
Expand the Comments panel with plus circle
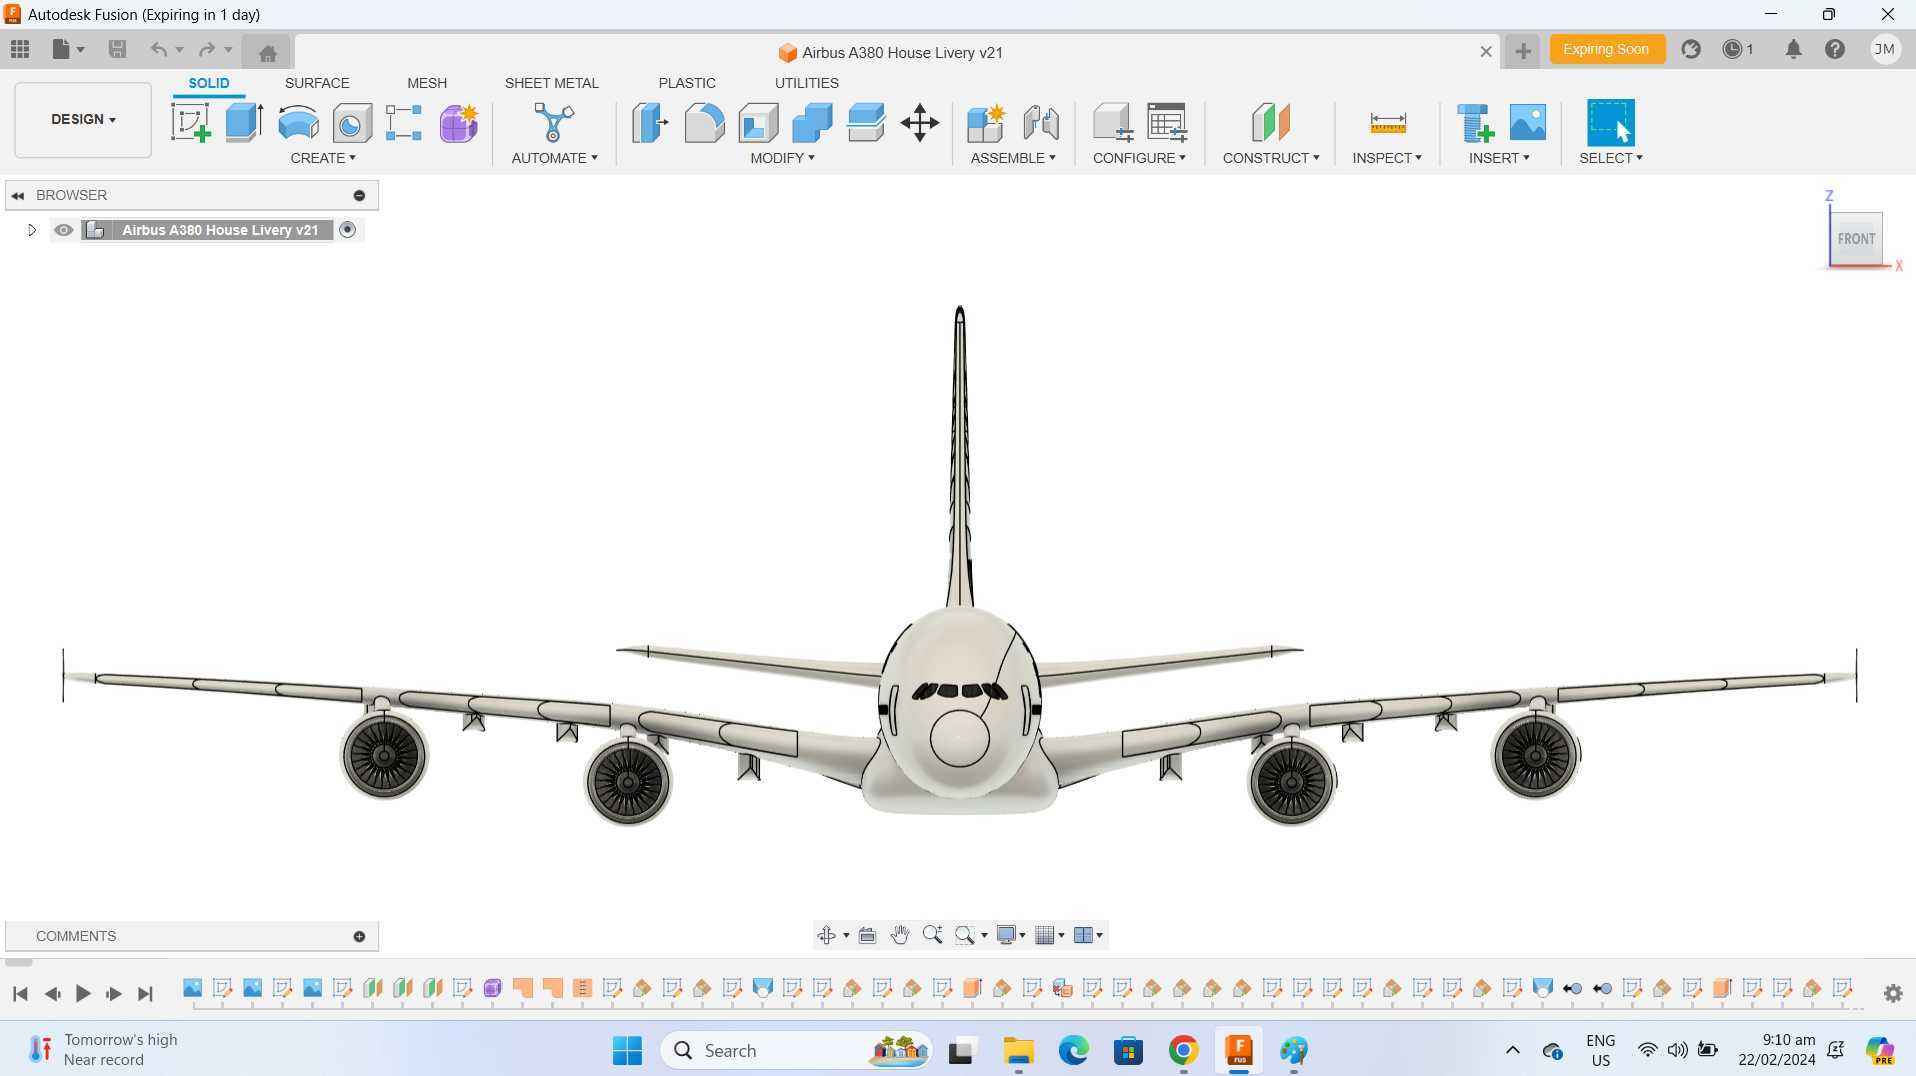(359, 936)
